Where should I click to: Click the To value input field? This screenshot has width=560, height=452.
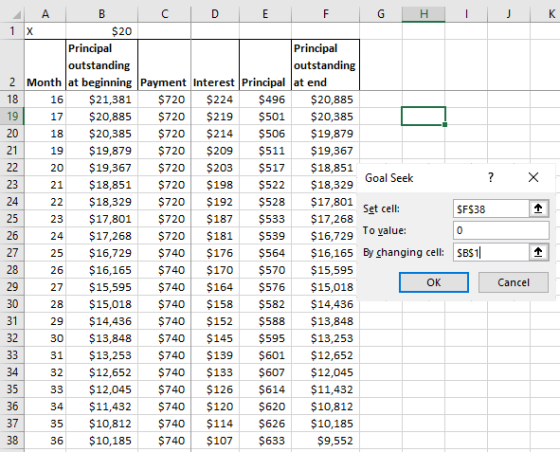pos(501,230)
